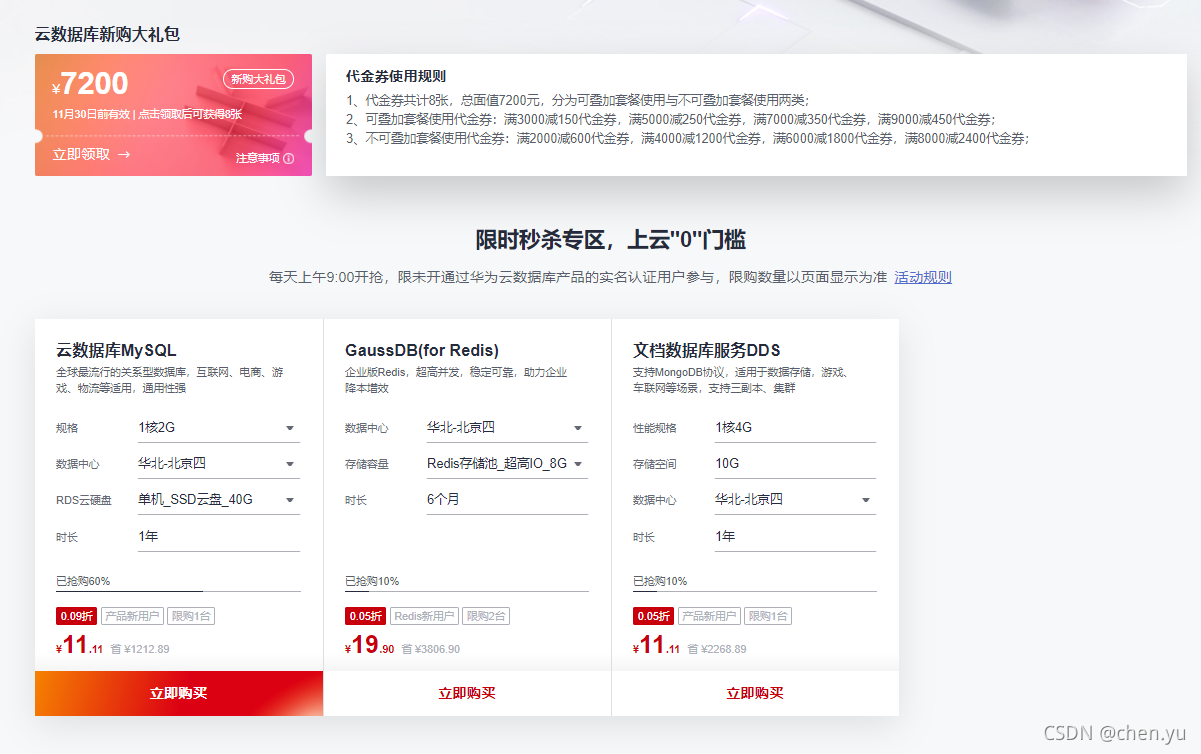Click the 注意事项 info icon on the coupon
1201x754 pixels.
tap(289, 158)
